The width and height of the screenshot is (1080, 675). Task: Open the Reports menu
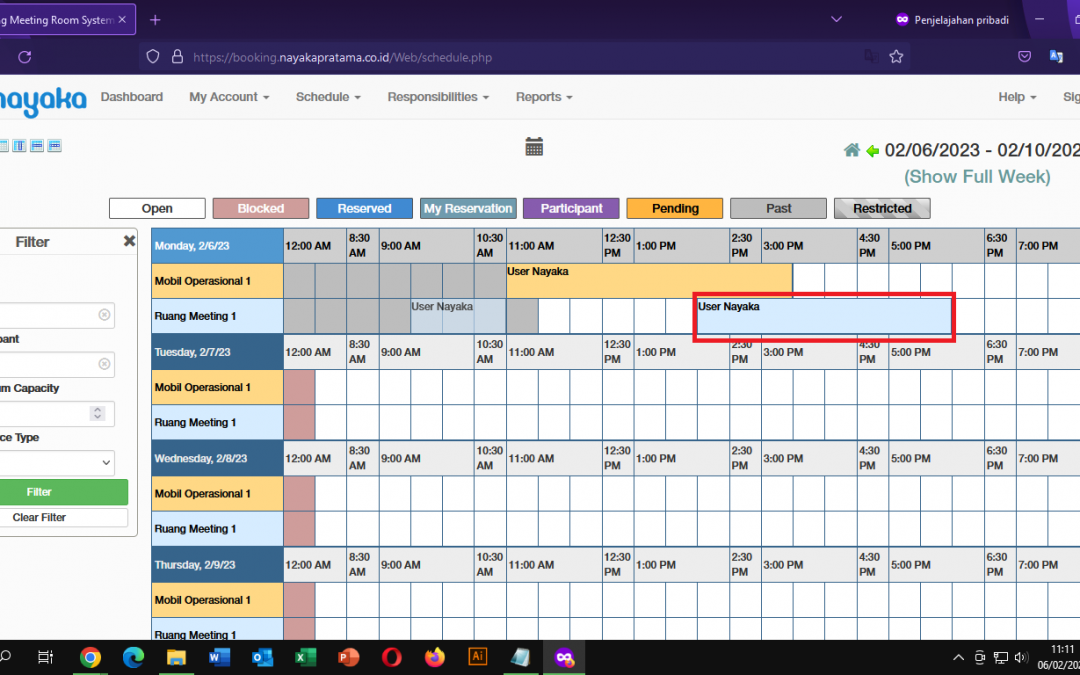click(x=544, y=97)
